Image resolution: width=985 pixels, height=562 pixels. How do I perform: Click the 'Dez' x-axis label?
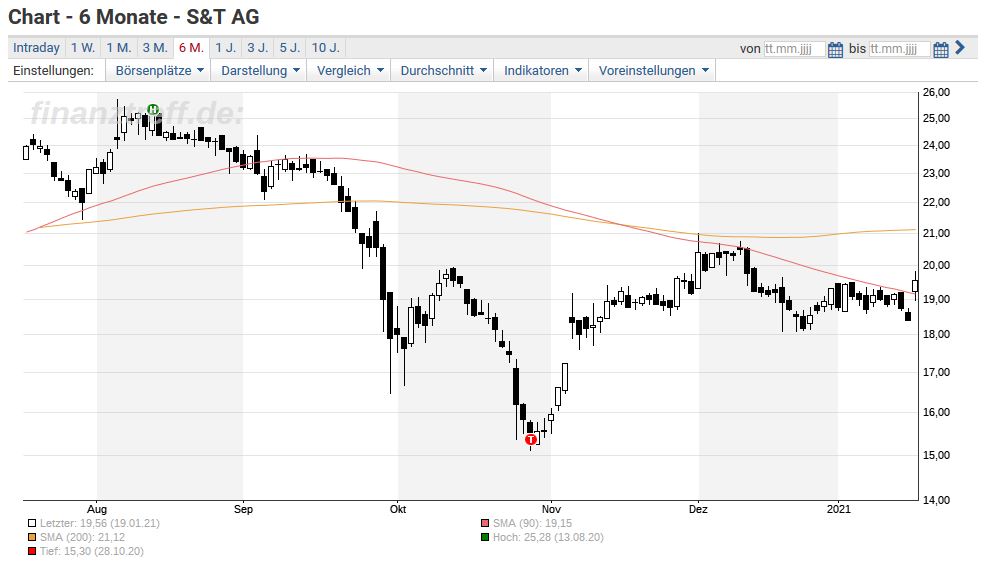pyautogui.click(x=698, y=509)
